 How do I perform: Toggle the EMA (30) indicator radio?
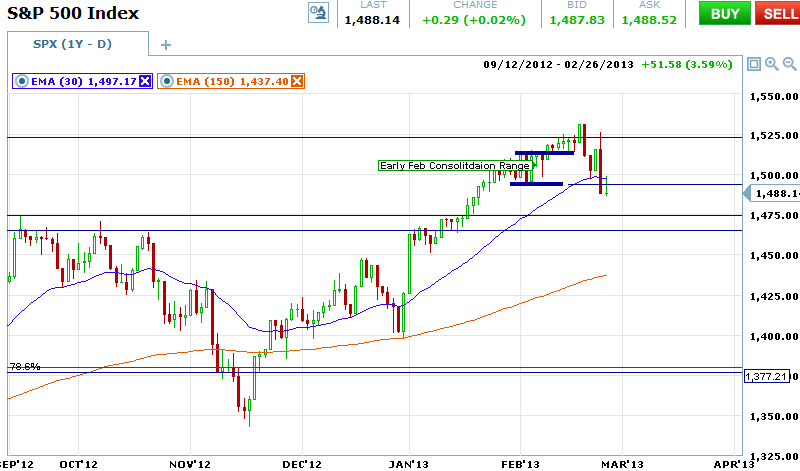(x=21, y=81)
